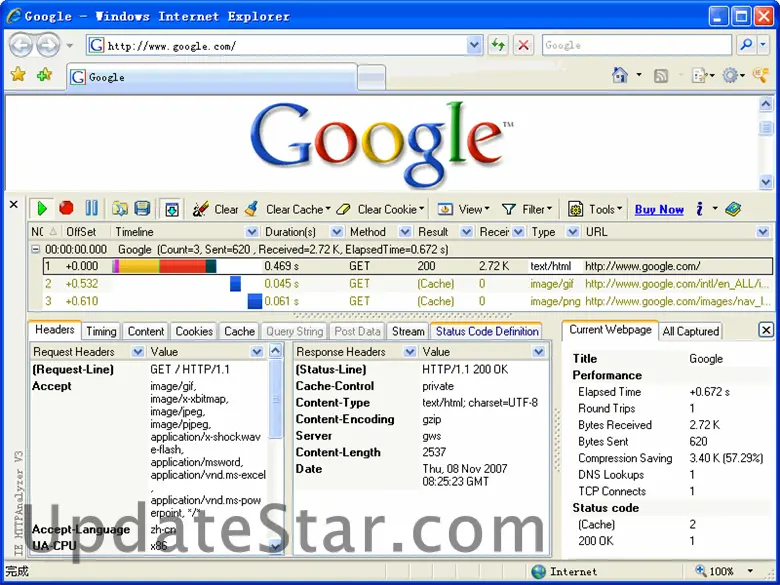Screen dimensions: 780x585
Task: Open the browser Tools gear icon
Action: pos(730,76)
